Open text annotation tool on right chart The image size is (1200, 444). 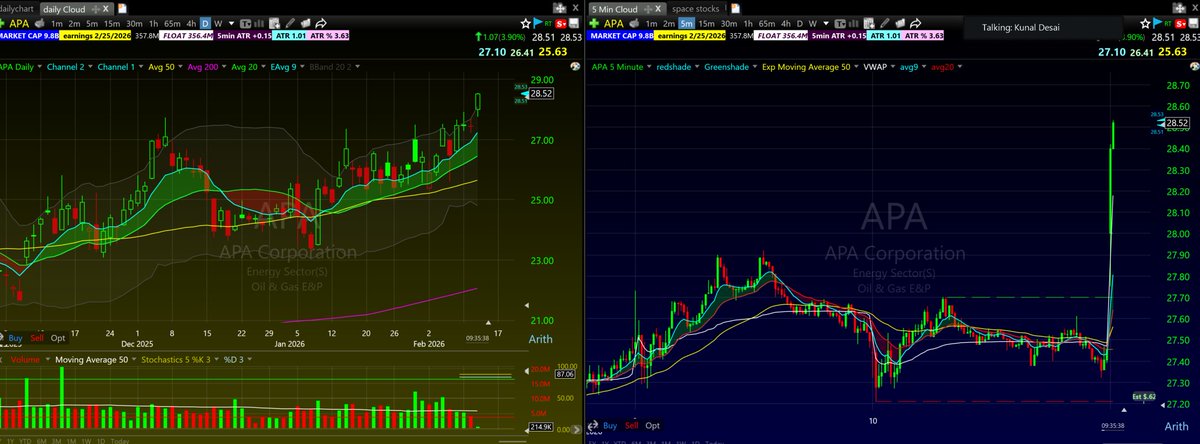point(839,24)
